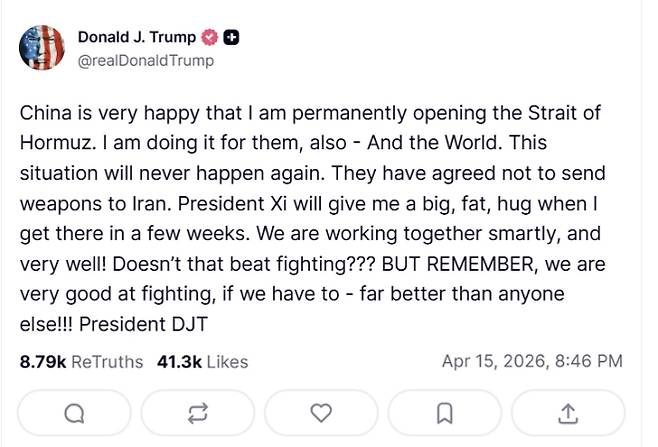The width and height of the screenshot is (658, 447).
Task: Click the share upload arrow icon
Action: [567, 413]
